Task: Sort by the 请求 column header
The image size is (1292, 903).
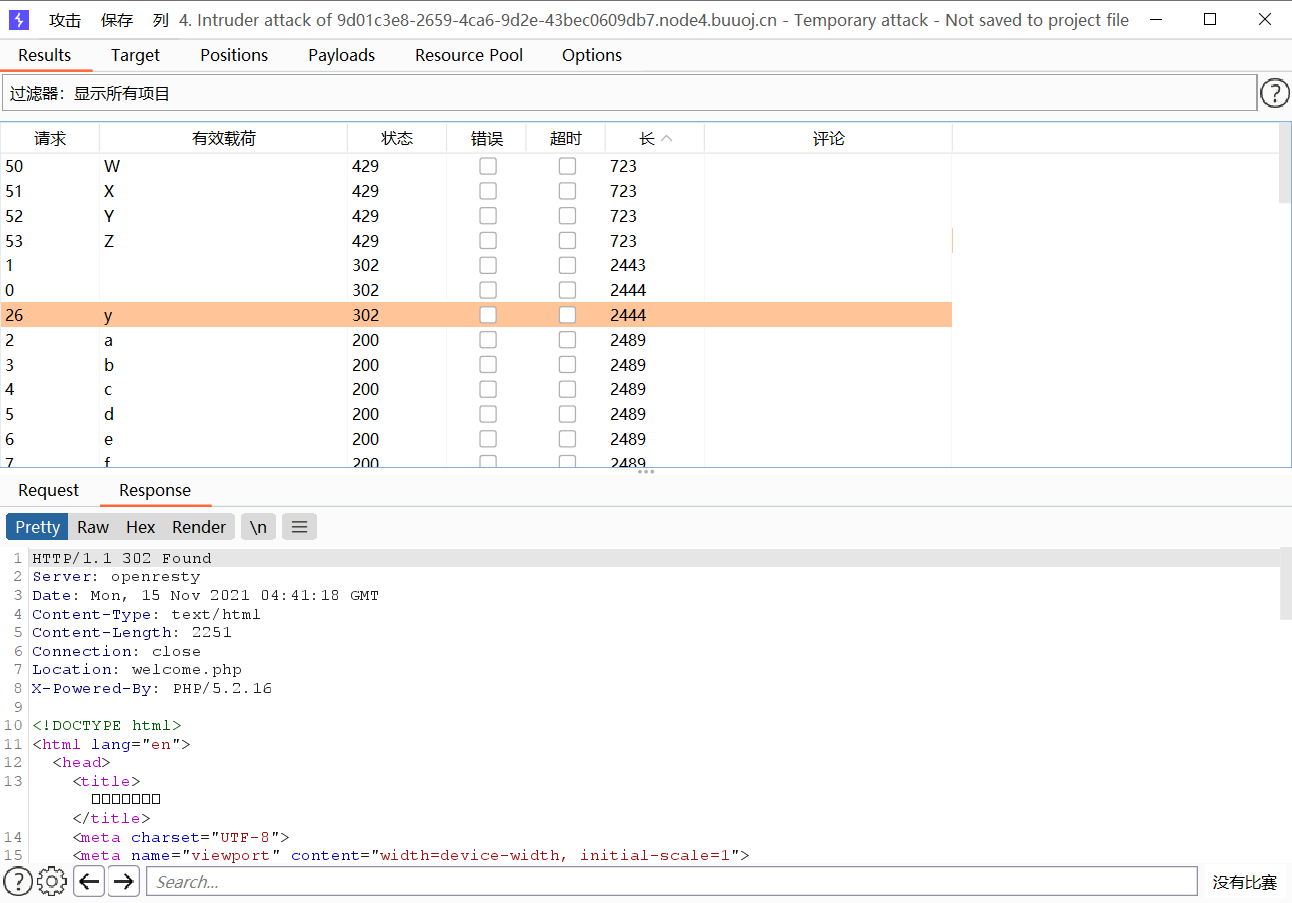Action: (50, 139)
